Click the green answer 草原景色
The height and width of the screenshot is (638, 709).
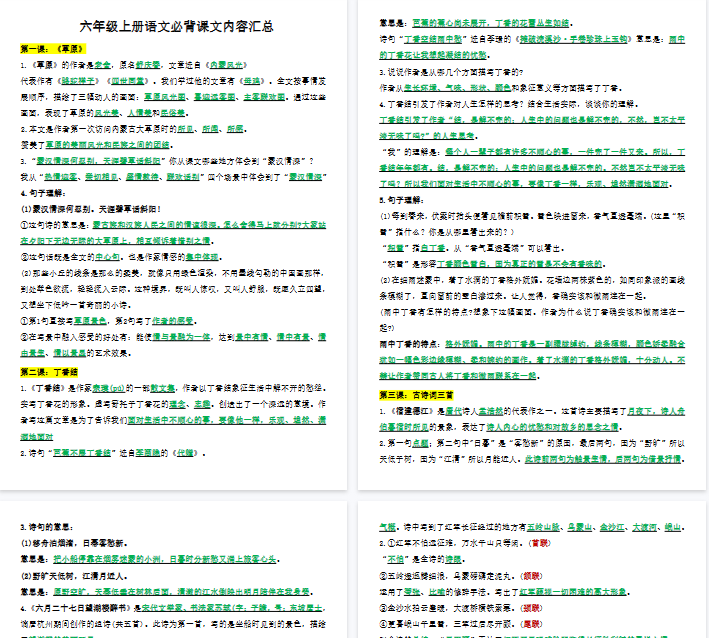[x=90, y=321]
